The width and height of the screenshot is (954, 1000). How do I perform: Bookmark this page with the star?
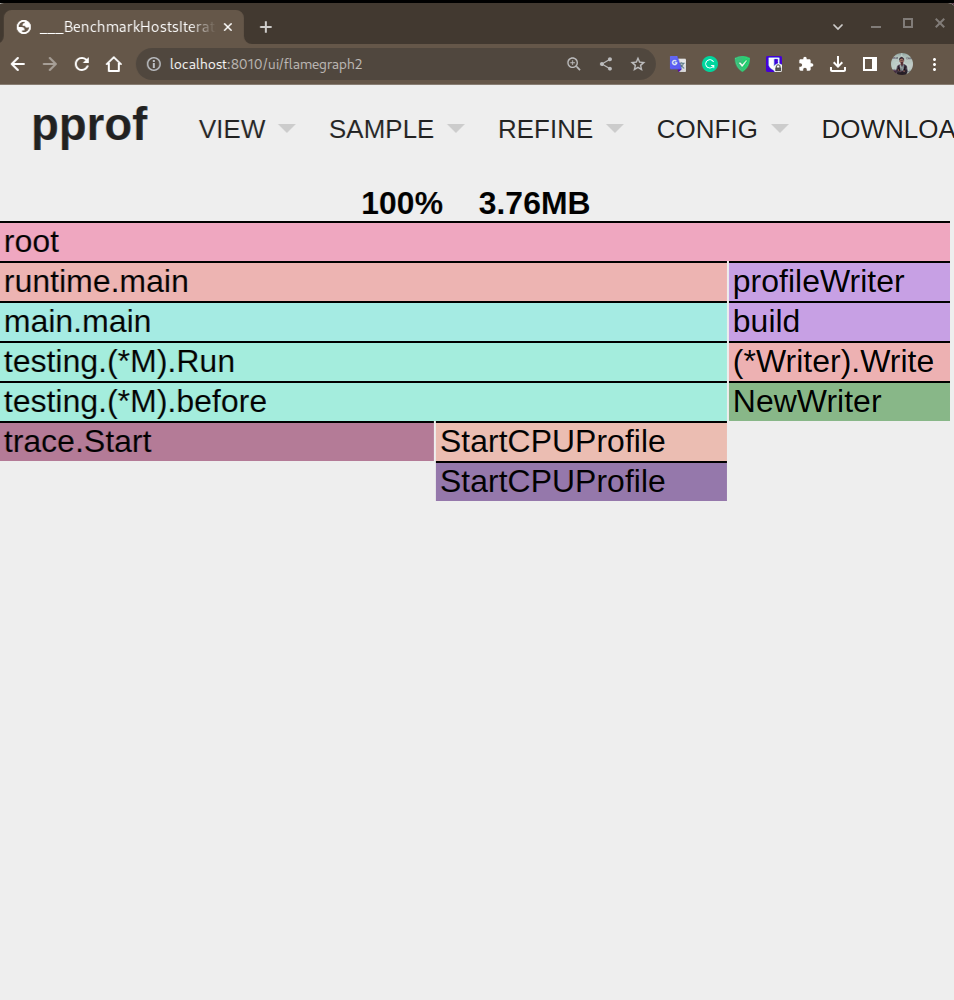(x=638, y=64)
